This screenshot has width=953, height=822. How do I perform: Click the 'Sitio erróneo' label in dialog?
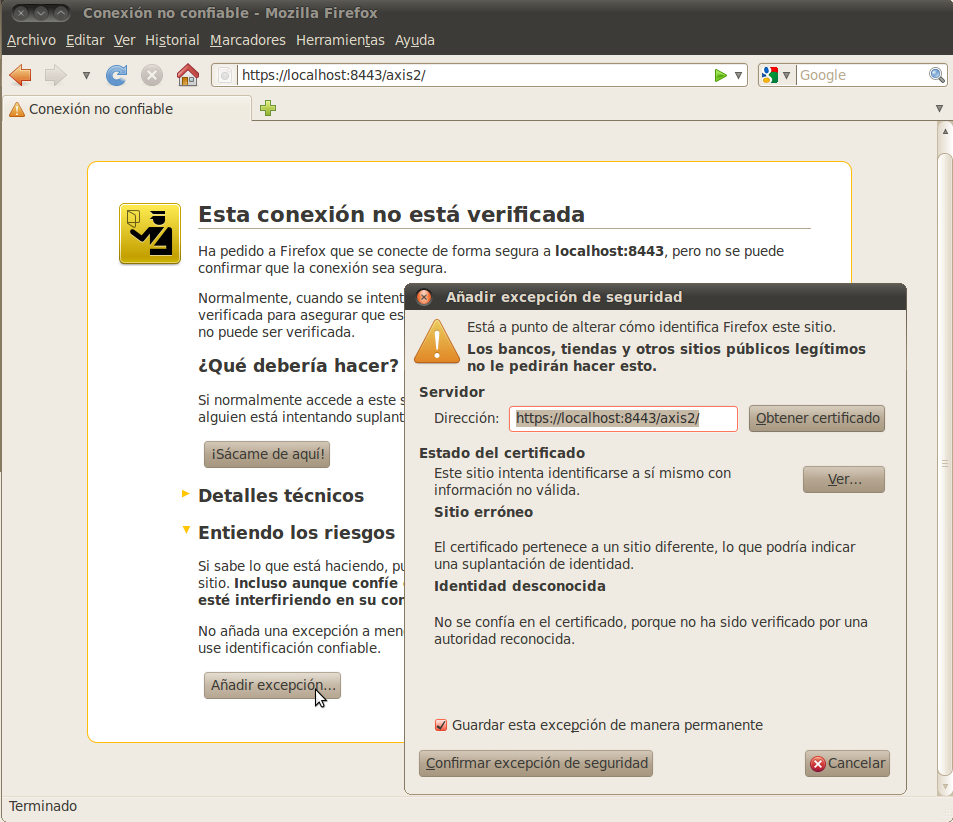pyautogui.click(x=483, y=512)
